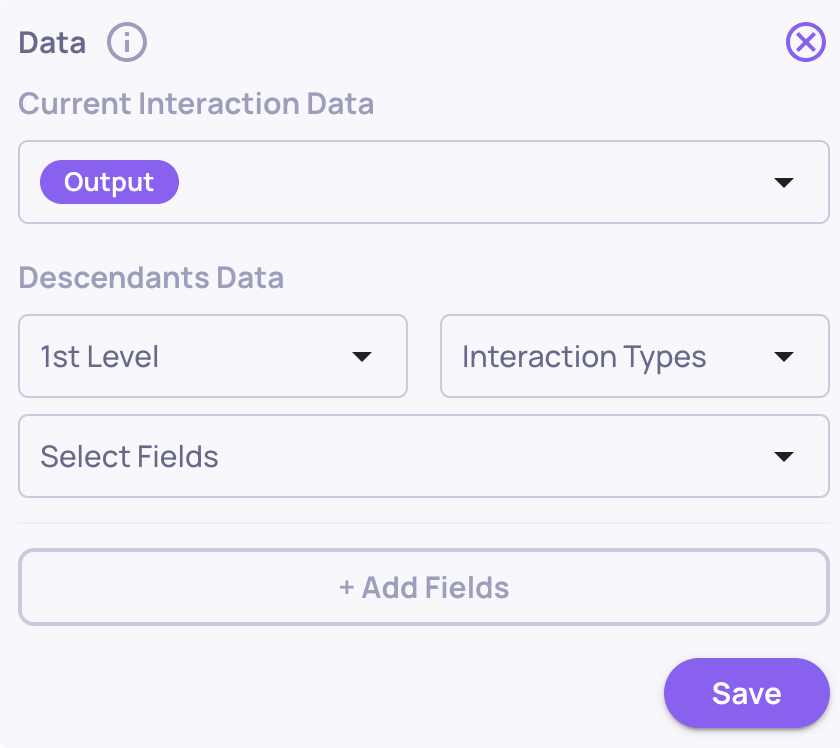
Task: Click the 1st Level text
Action: coord(100,357)
